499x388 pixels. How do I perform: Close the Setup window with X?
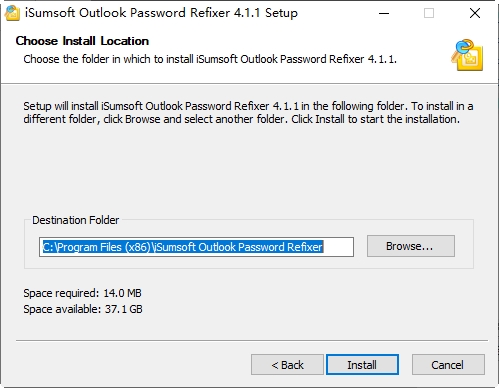[475, 13]
